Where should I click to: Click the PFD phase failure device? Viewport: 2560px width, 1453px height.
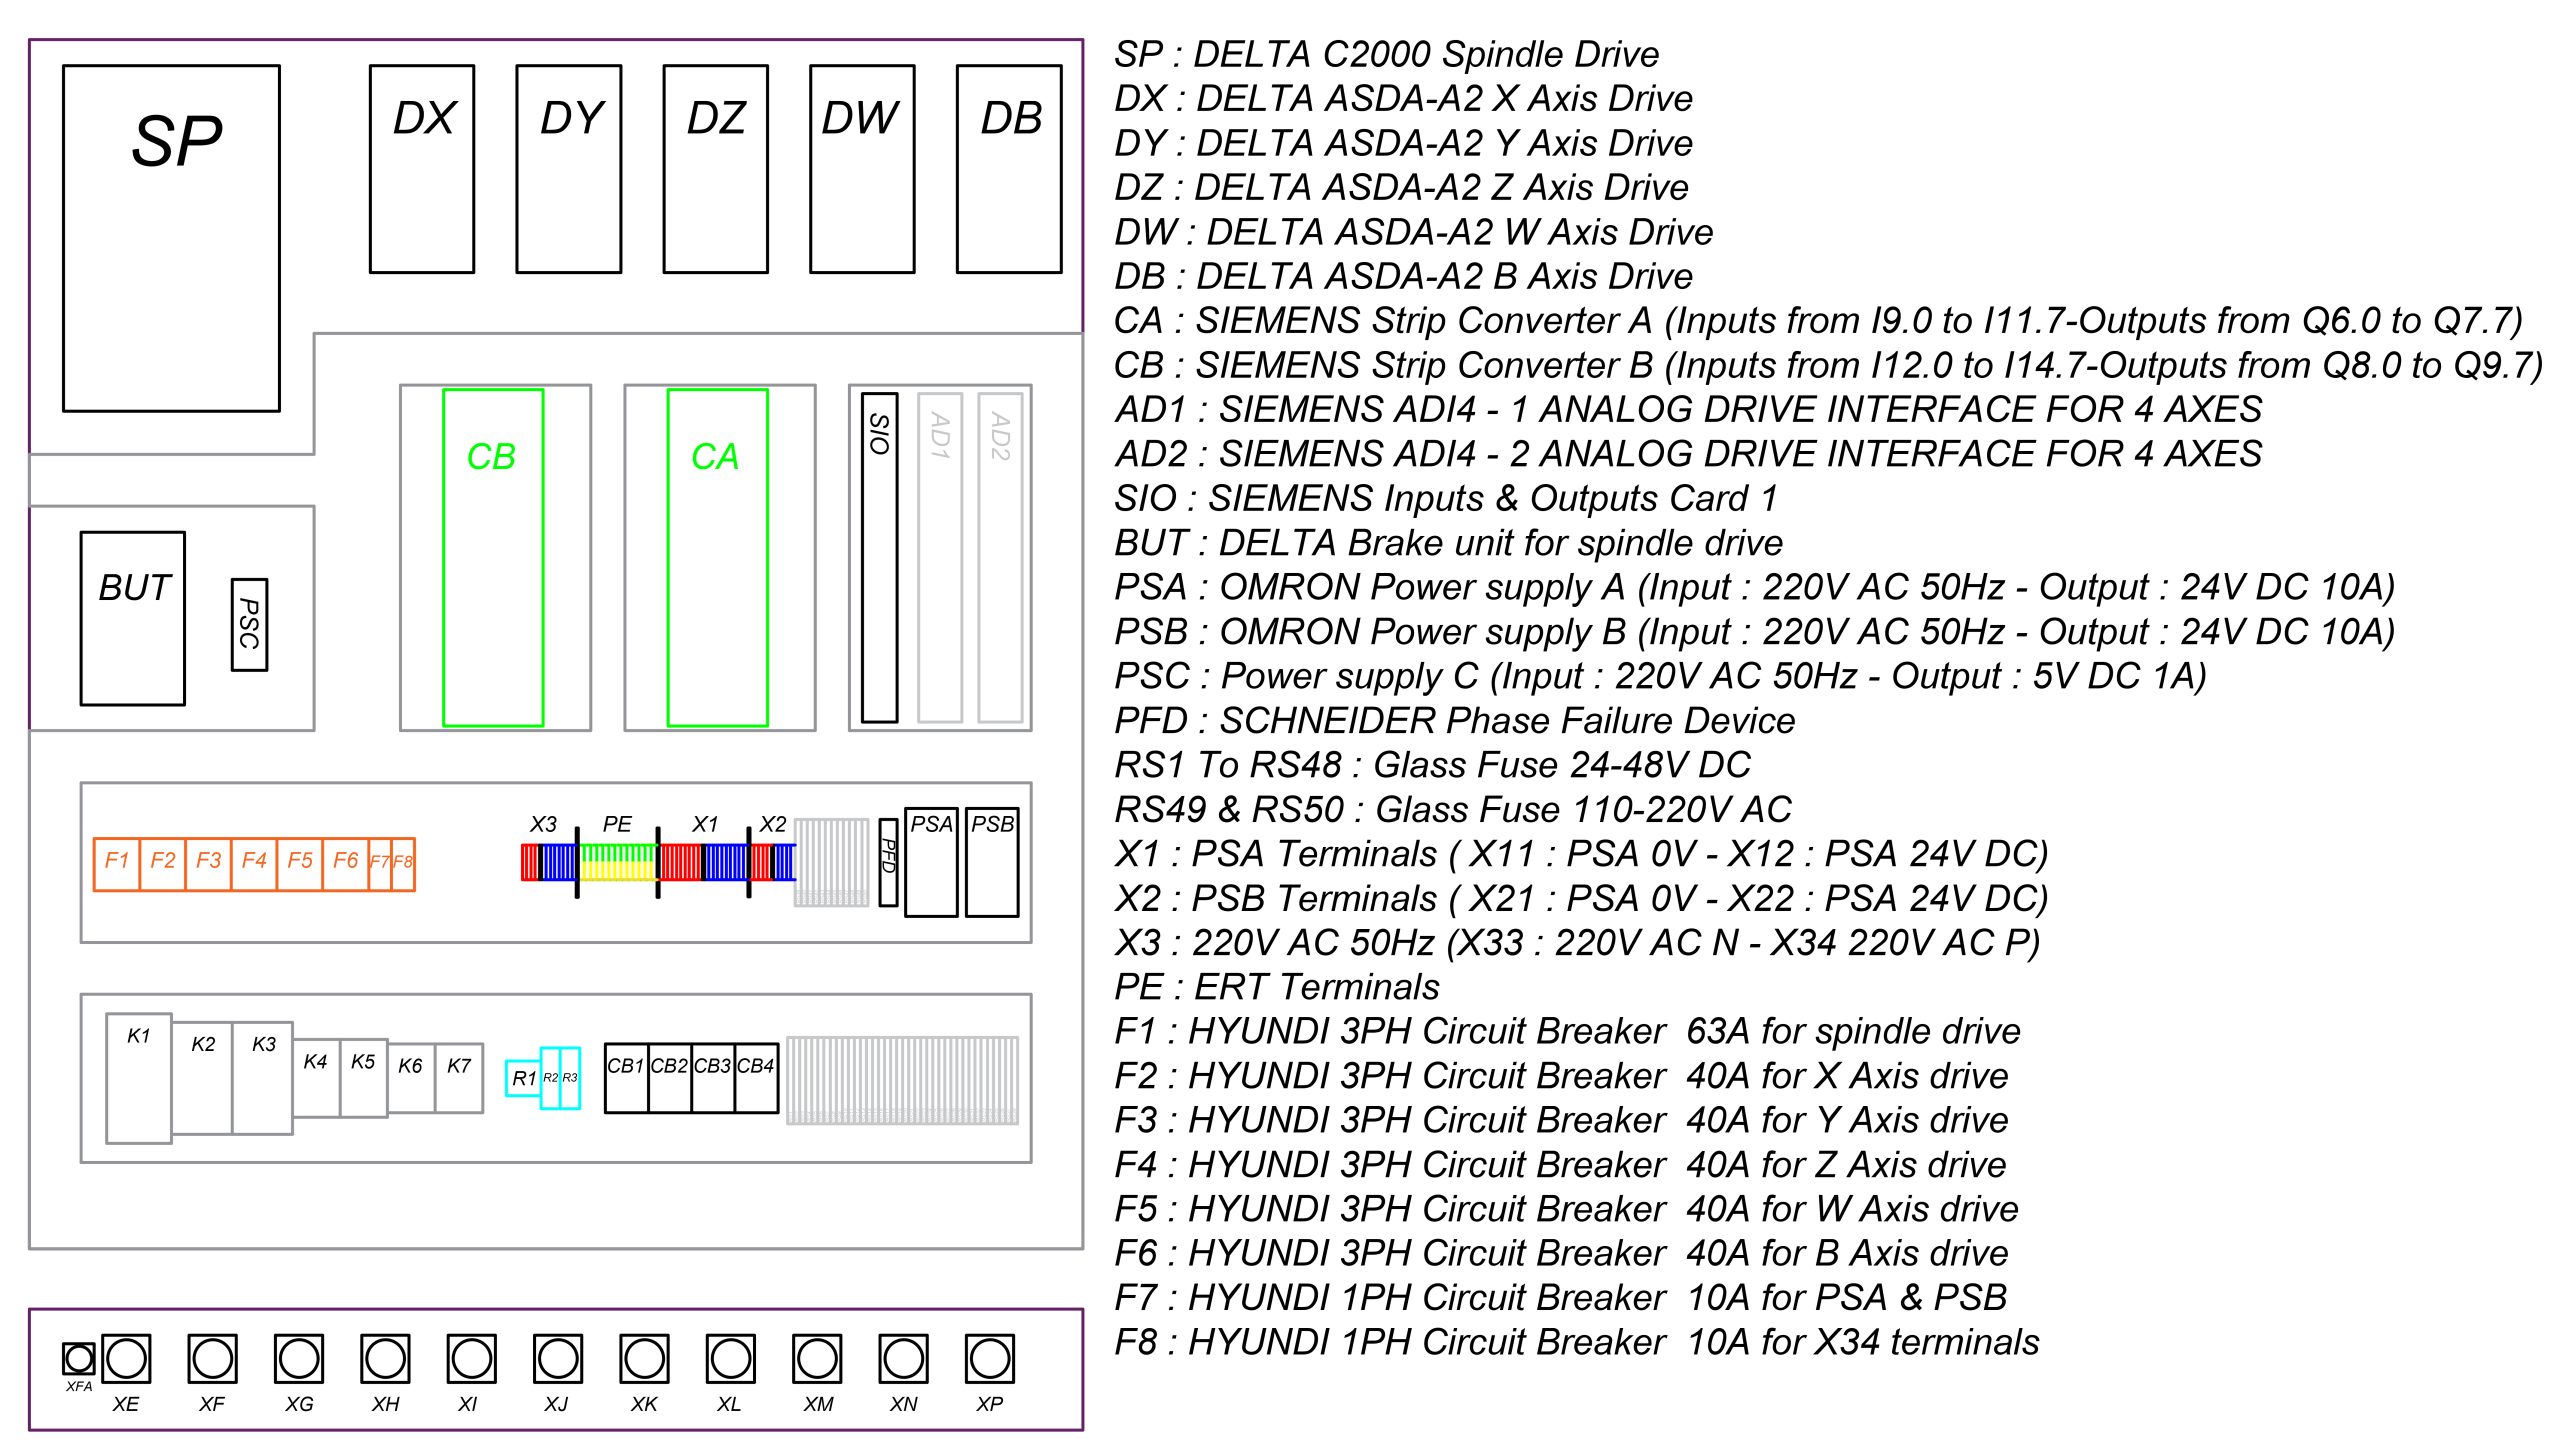(x=887, y=862)
